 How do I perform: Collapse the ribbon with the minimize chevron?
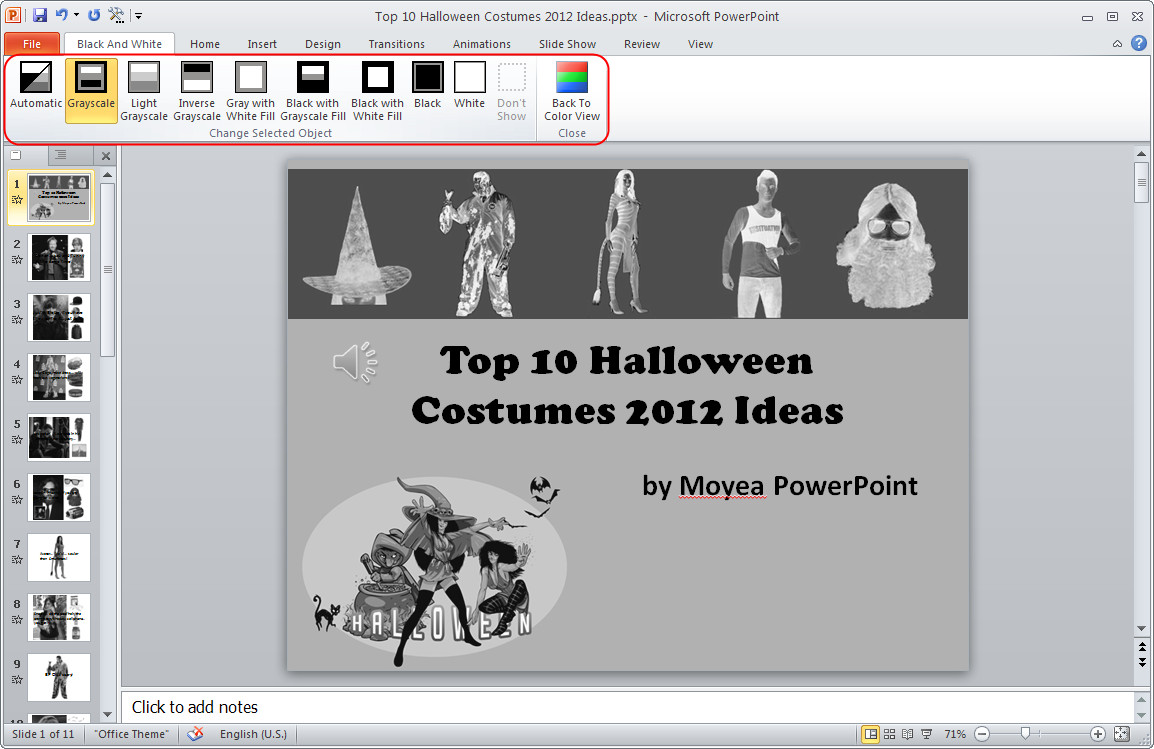pos(1116,44)
